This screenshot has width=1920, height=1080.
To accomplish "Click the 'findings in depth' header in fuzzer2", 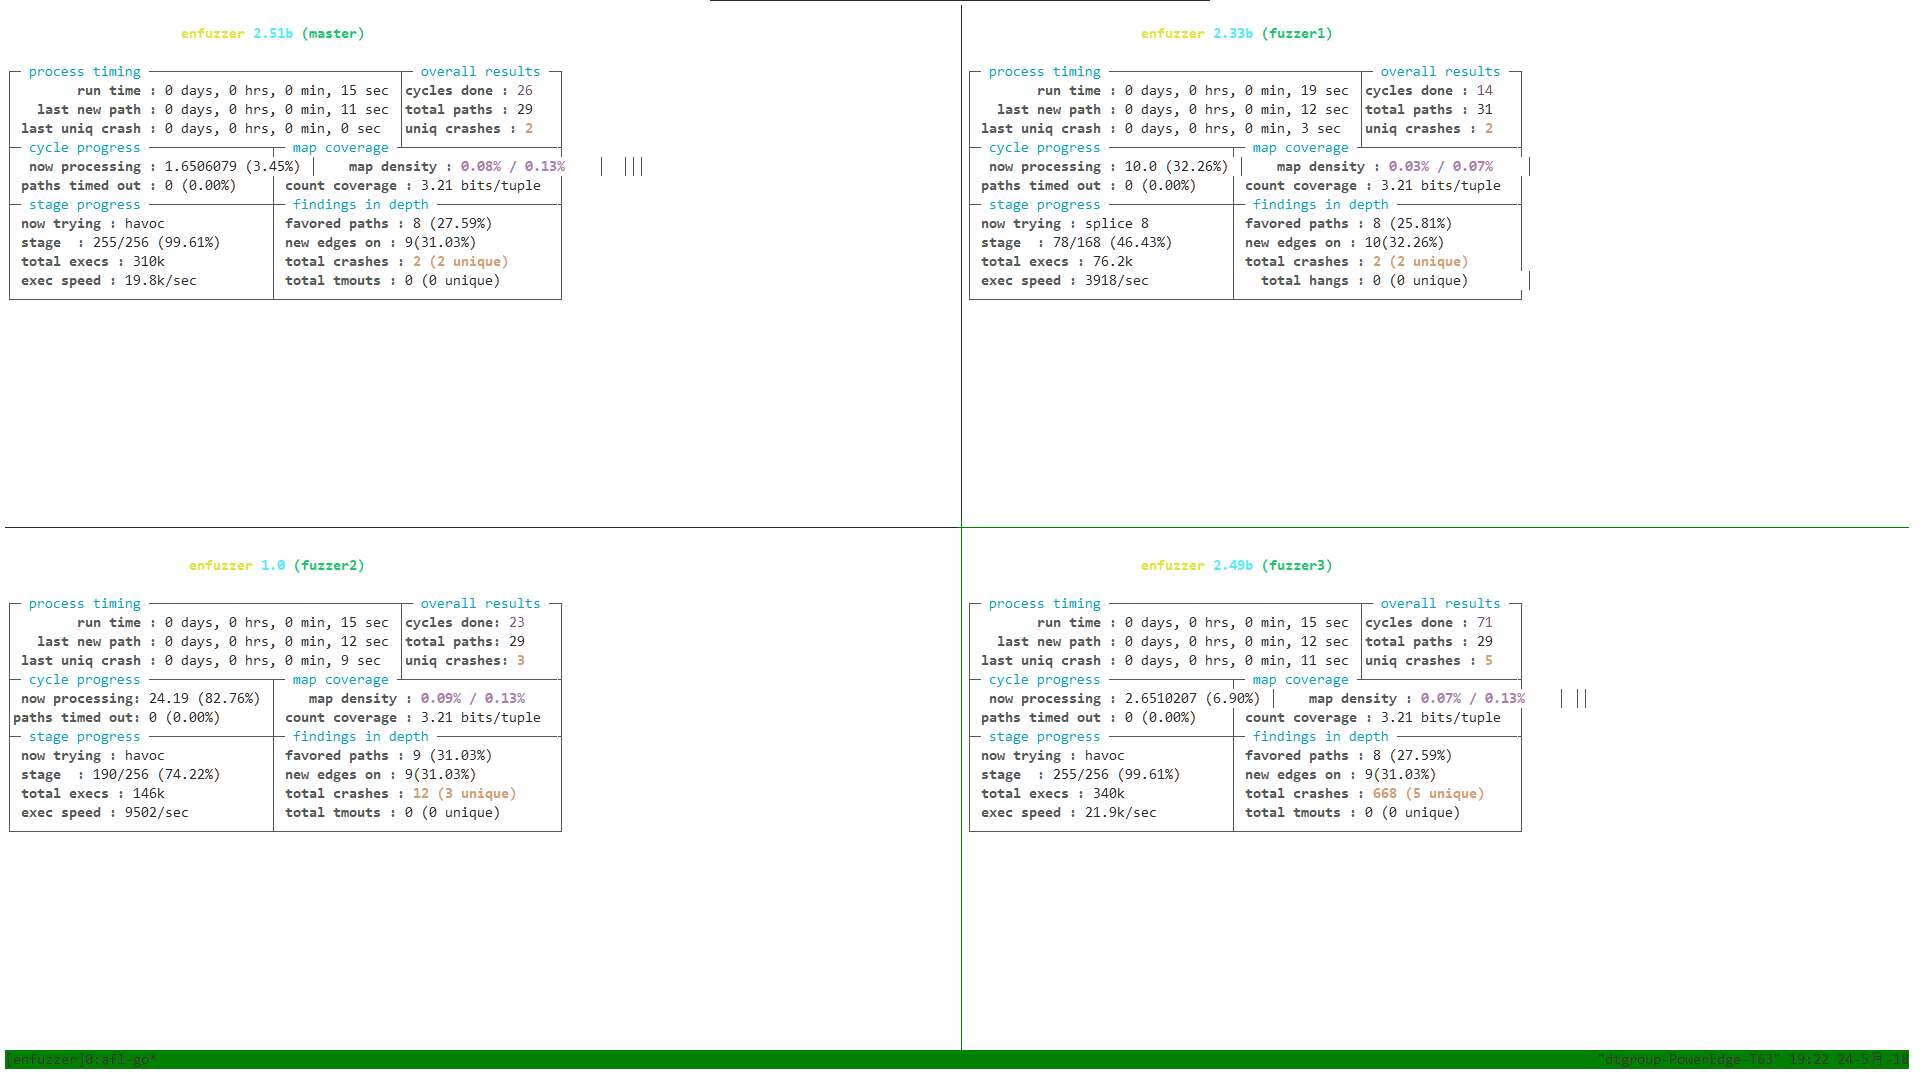I will [360, 737].
